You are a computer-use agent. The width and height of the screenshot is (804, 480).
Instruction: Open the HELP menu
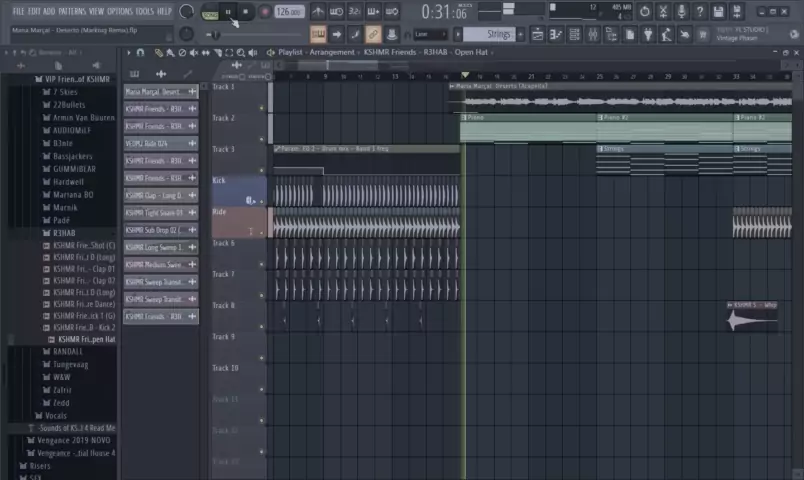pyautogui.click(x=164, y=11)
